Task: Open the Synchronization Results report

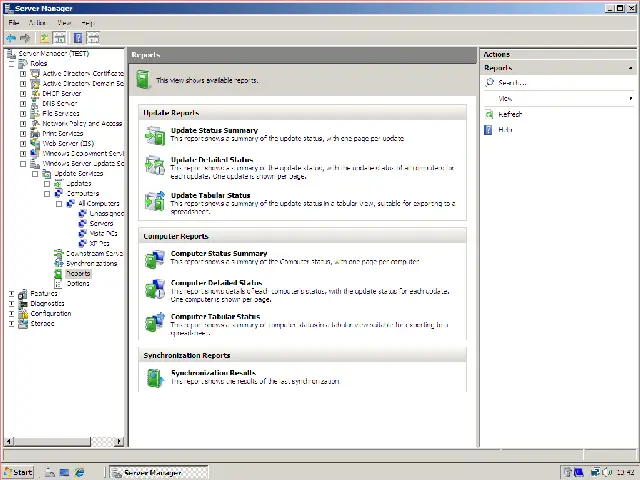Action: click(x=213, y=372)
